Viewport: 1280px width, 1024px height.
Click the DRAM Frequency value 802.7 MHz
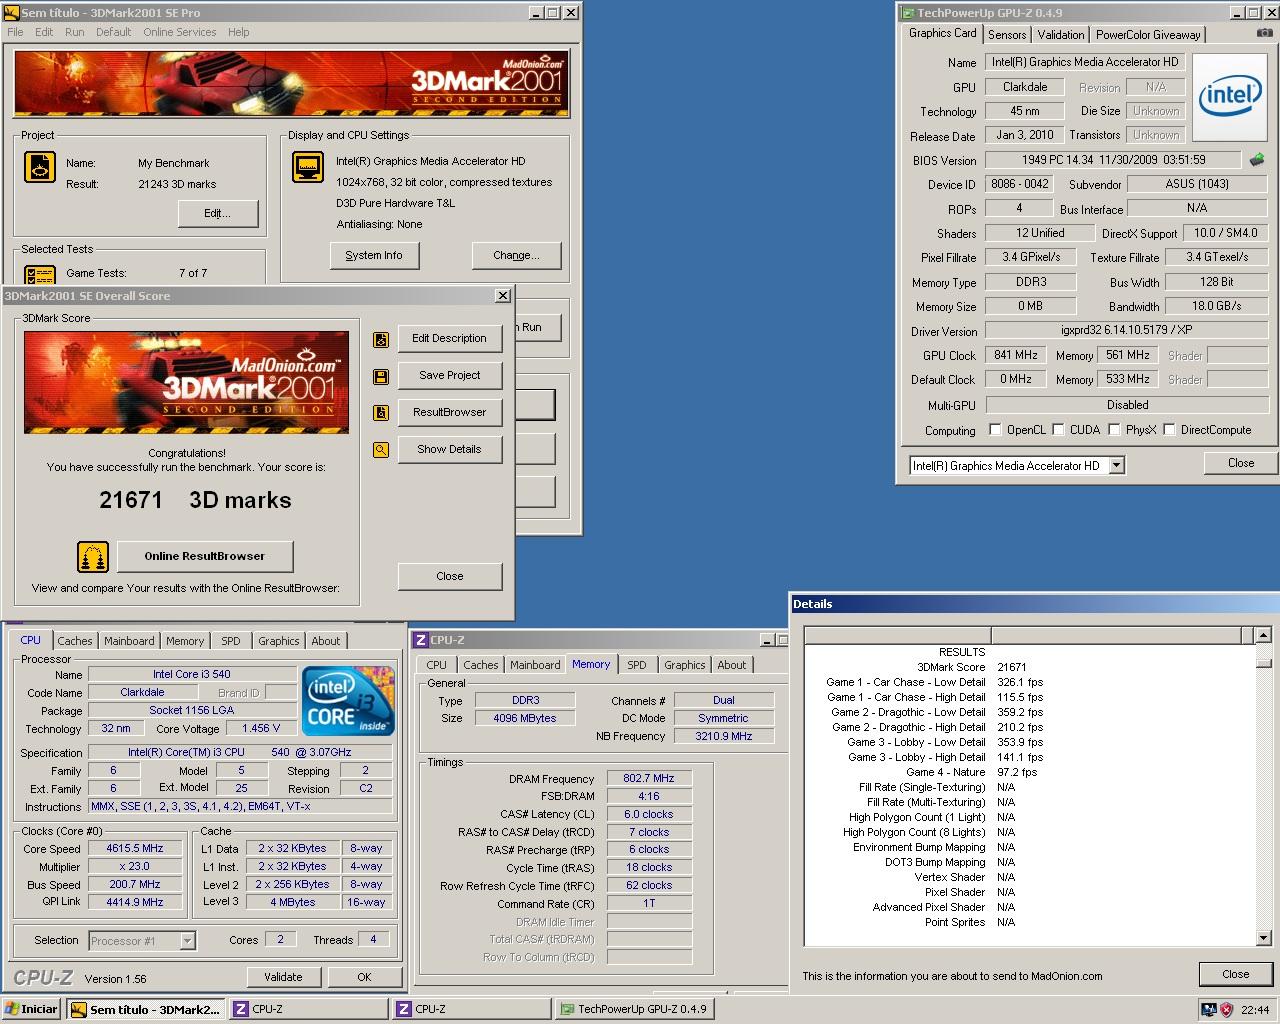coord(649,778)
